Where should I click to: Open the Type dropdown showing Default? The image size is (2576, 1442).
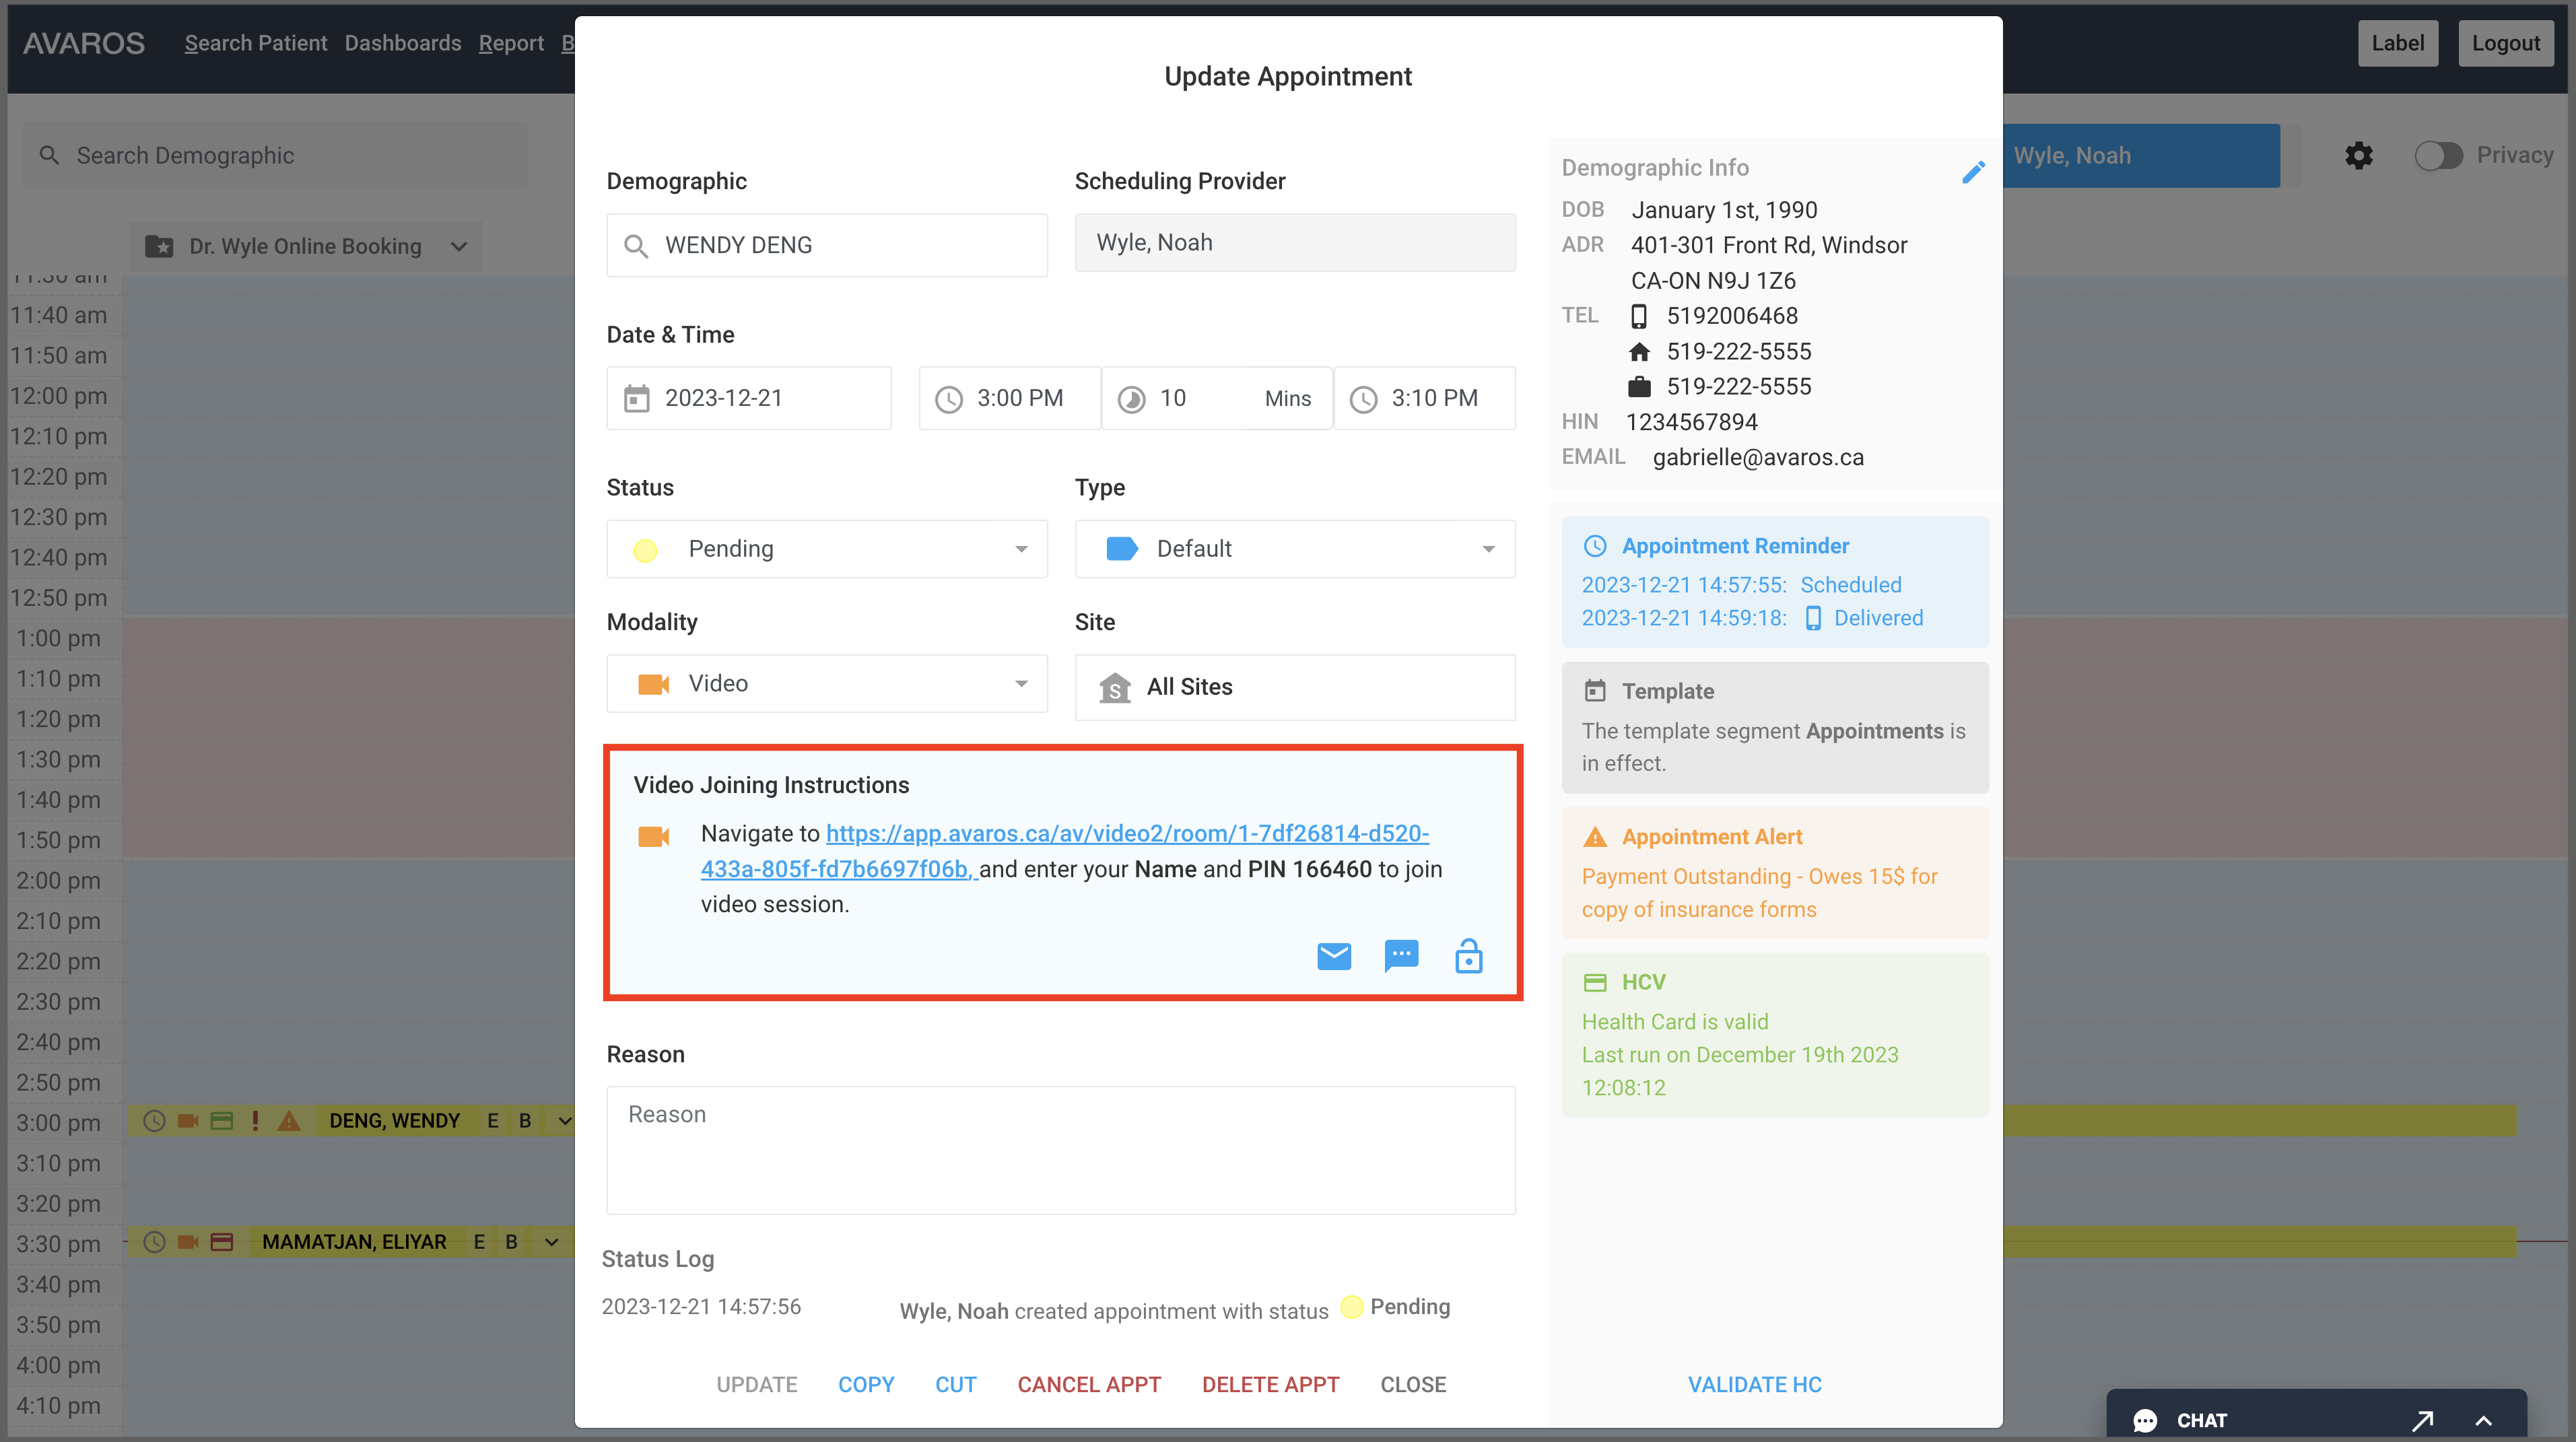[1294, 549]
